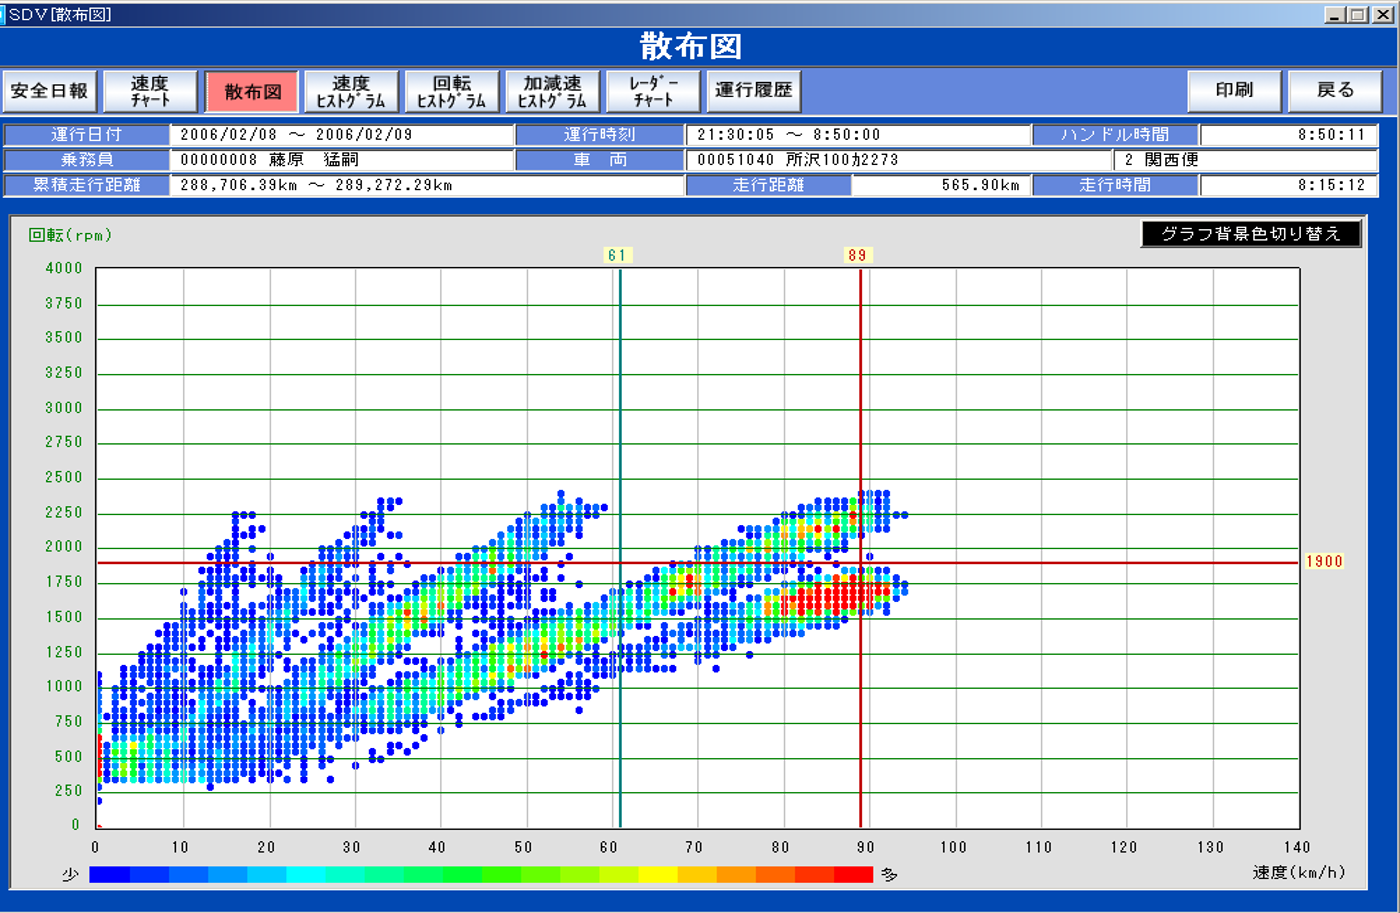Click the 4000 rpm axis label

coord(64,268)
